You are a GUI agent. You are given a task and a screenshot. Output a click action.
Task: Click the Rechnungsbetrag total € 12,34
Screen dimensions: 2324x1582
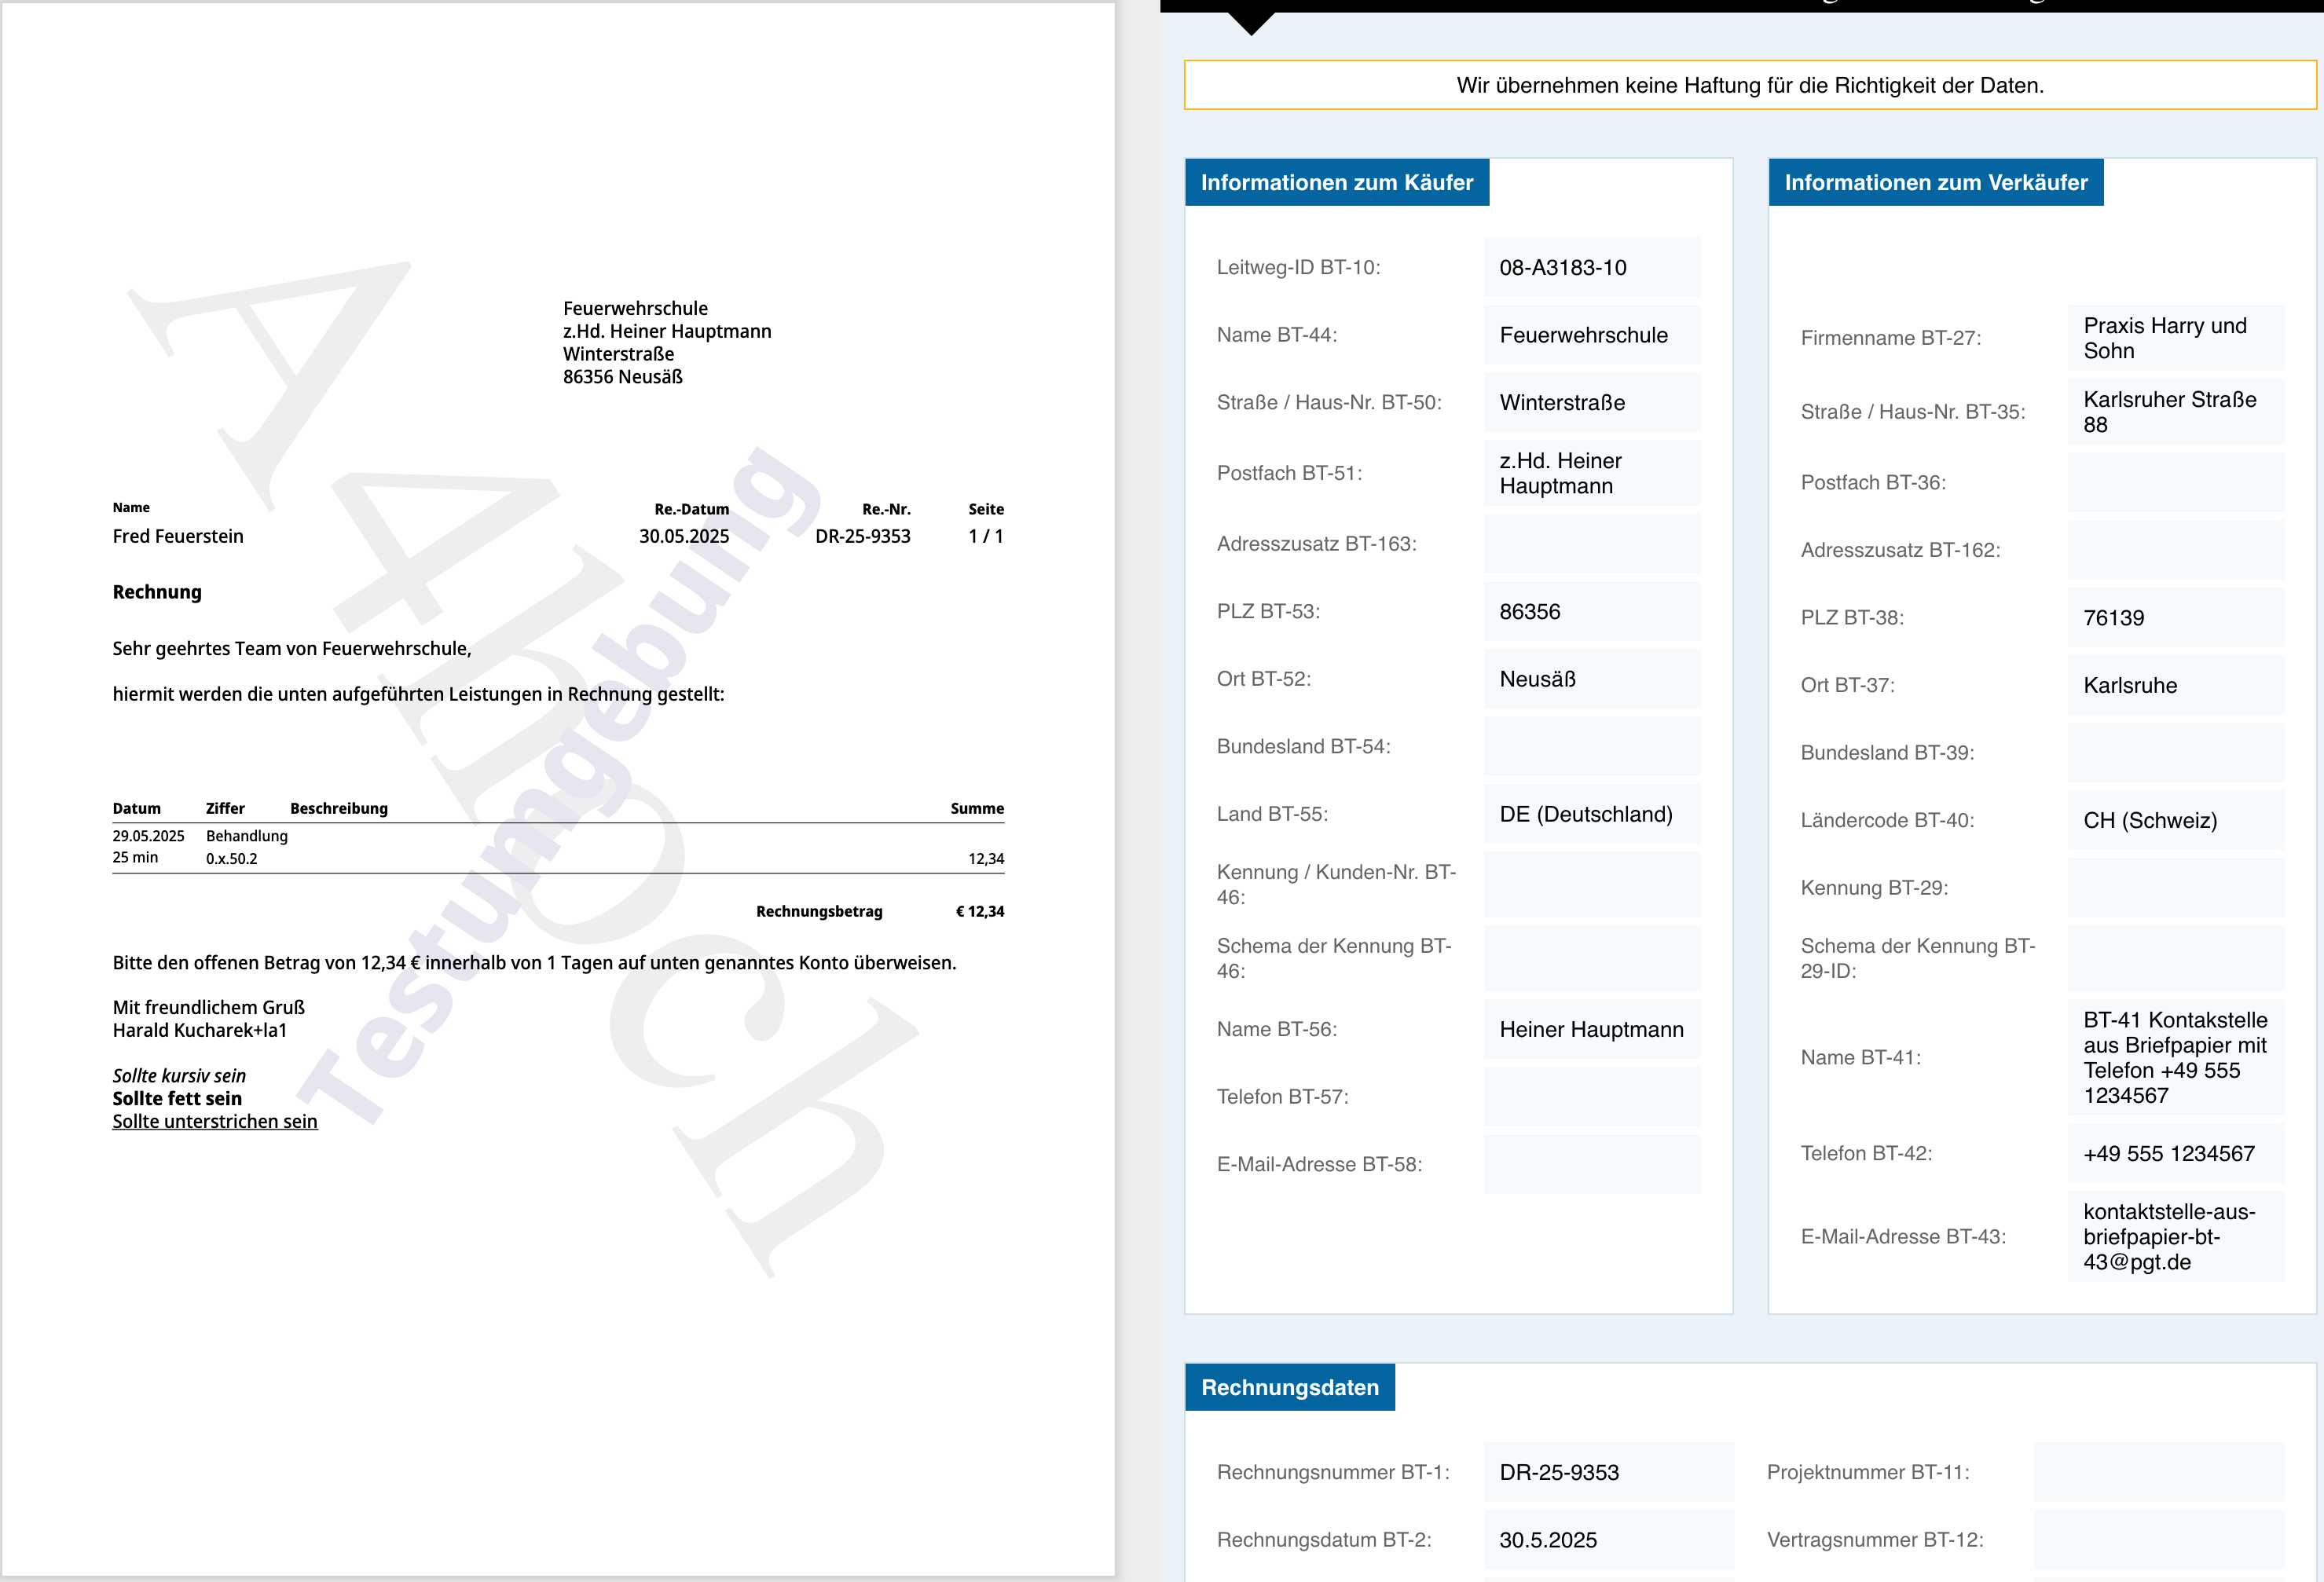click(x=980, y=911)
